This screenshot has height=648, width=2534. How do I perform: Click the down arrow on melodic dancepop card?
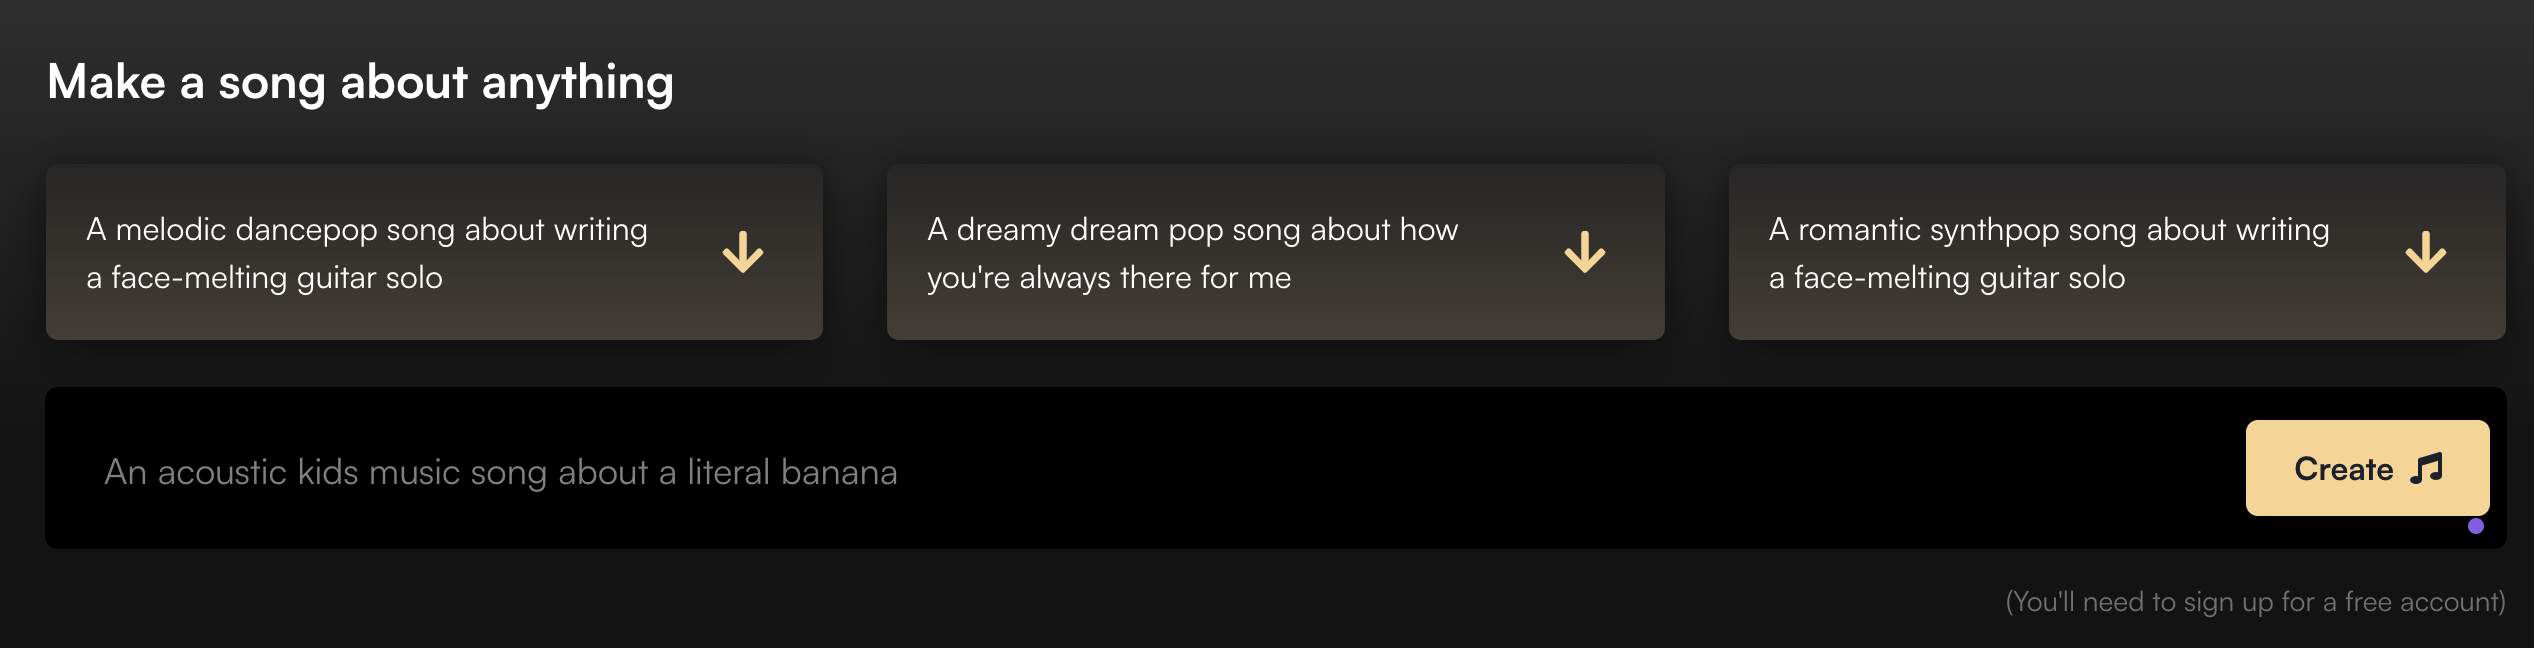pos(743,252)
